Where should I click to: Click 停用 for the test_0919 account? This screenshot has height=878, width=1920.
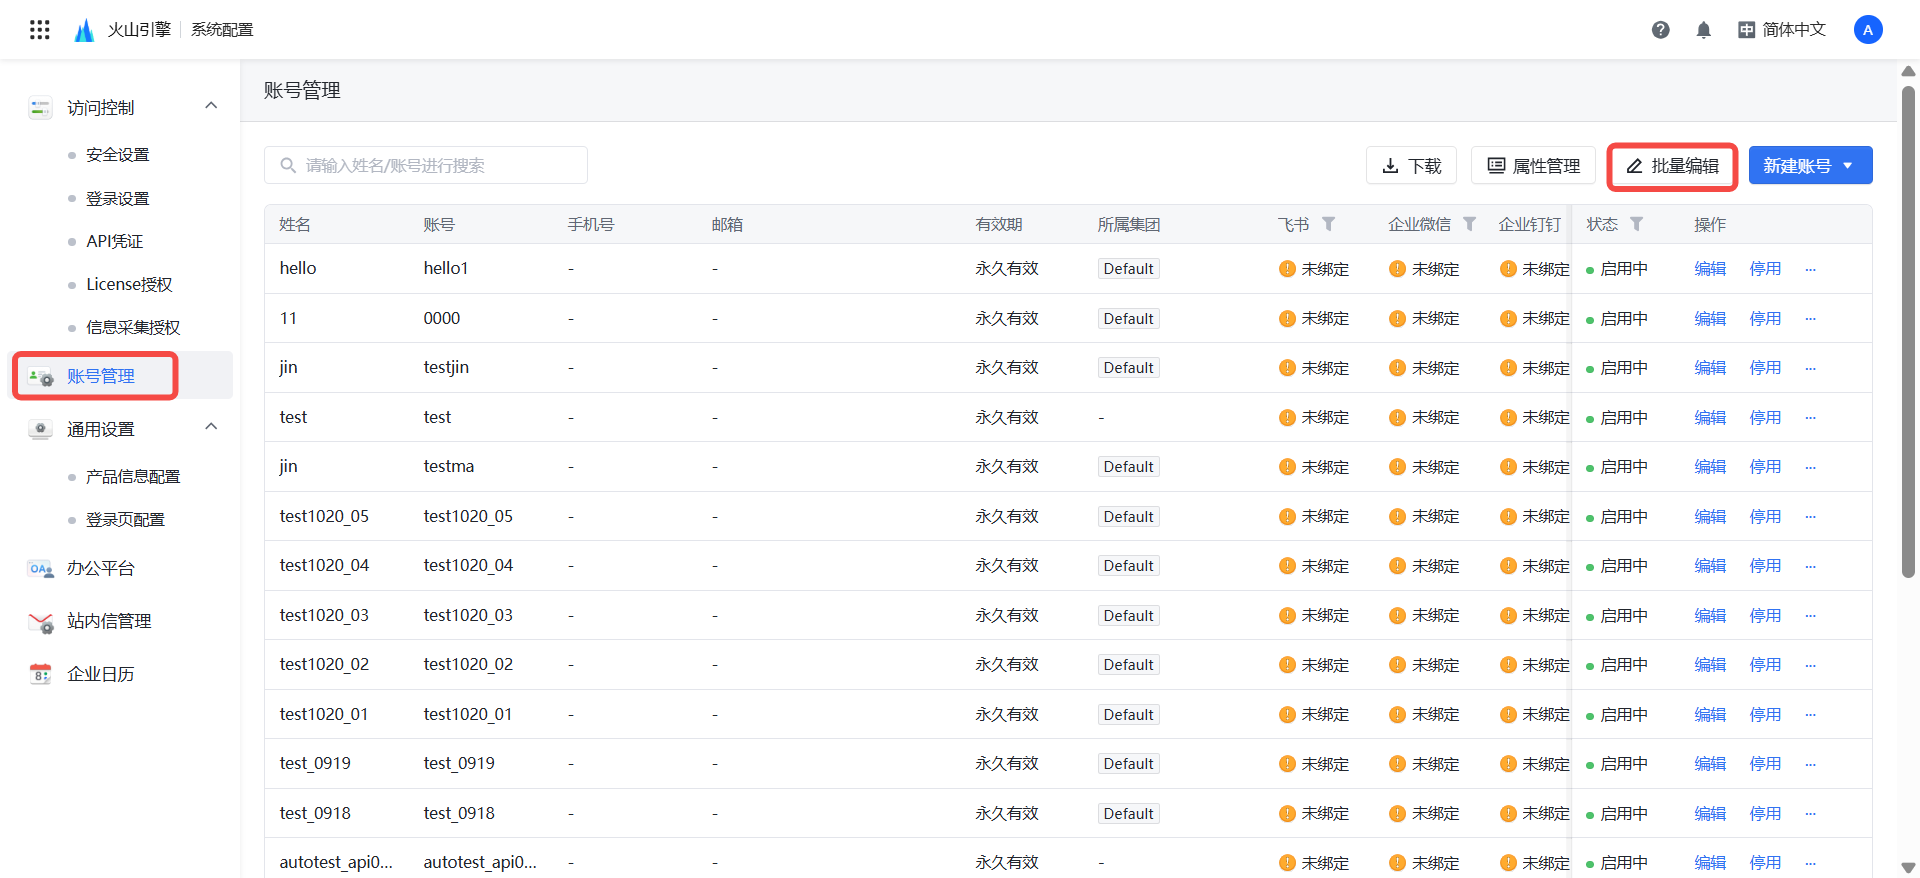1765,764
